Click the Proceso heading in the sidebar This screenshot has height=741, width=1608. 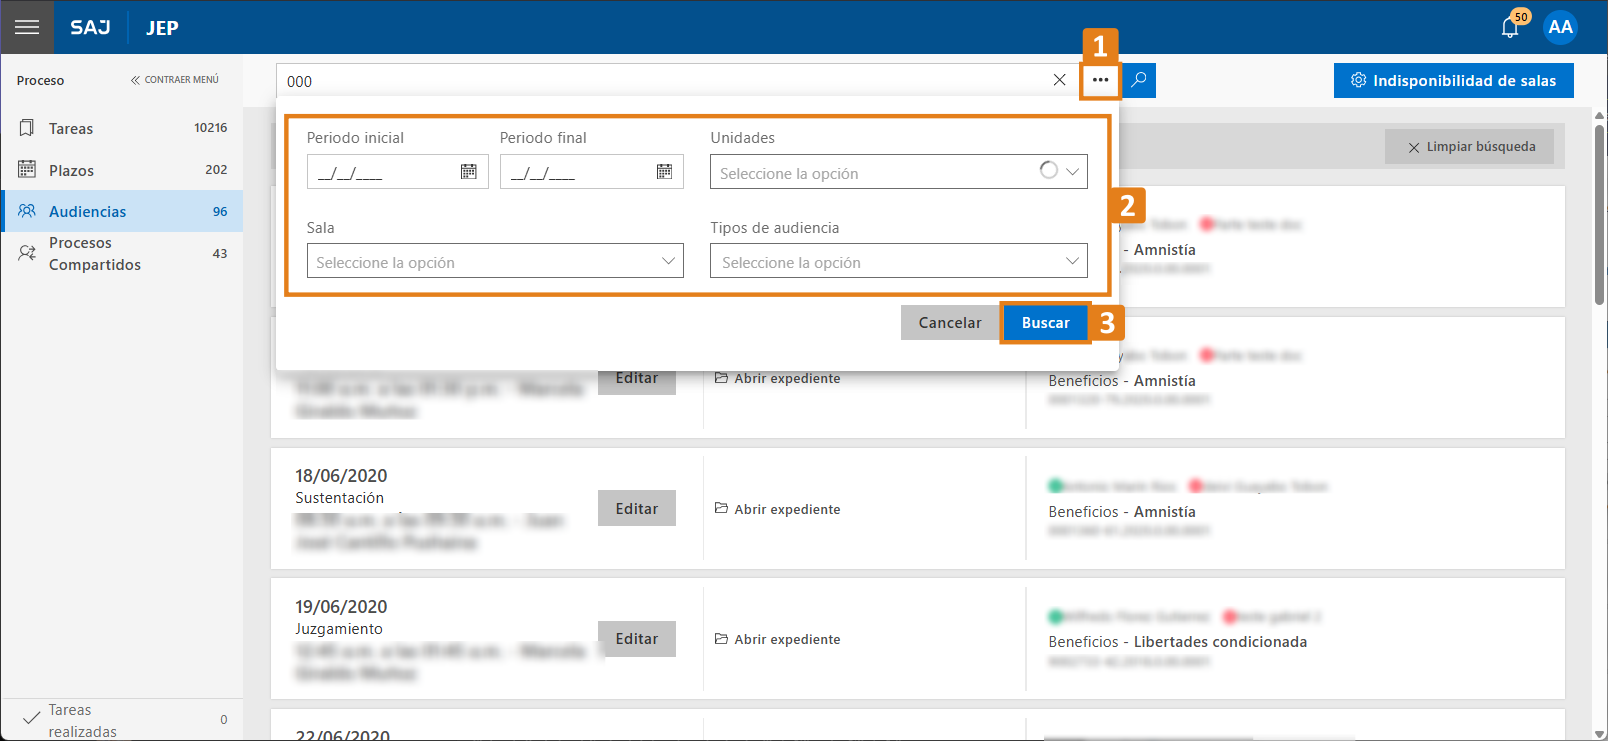click(x=40, y=81)
